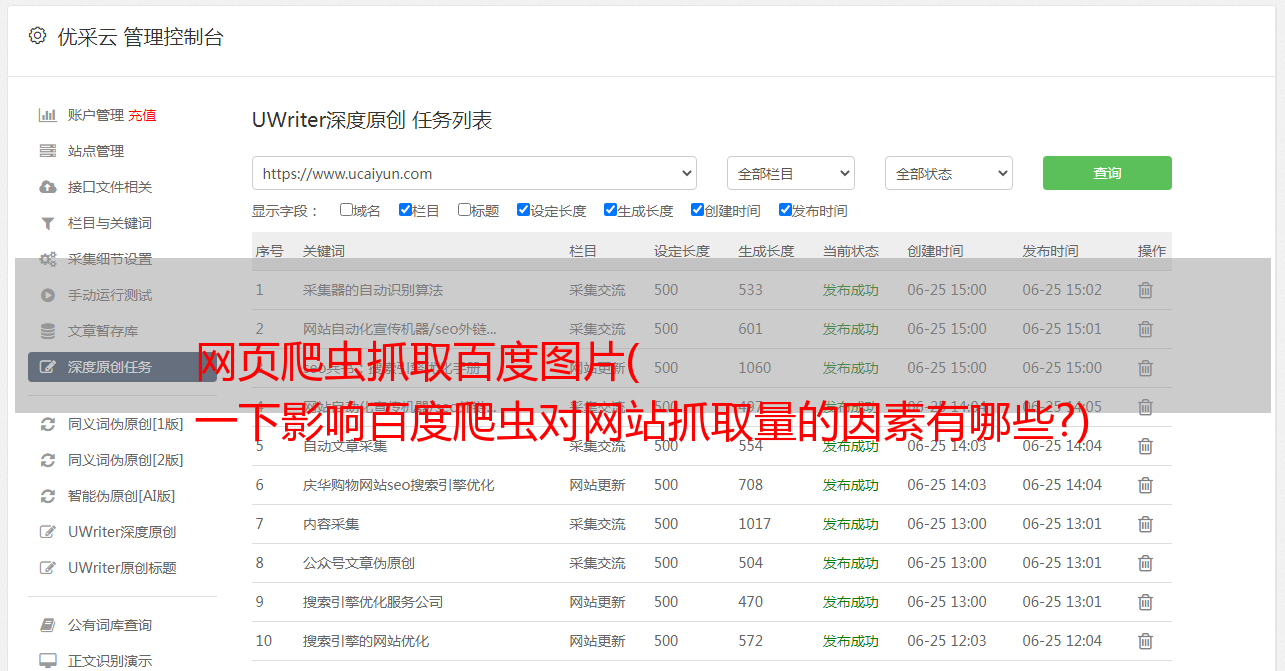Image resolution: width=1285 pixels, height=671 pixels.
Task: Click the 当前状态 column header
Action: (851, 251)
